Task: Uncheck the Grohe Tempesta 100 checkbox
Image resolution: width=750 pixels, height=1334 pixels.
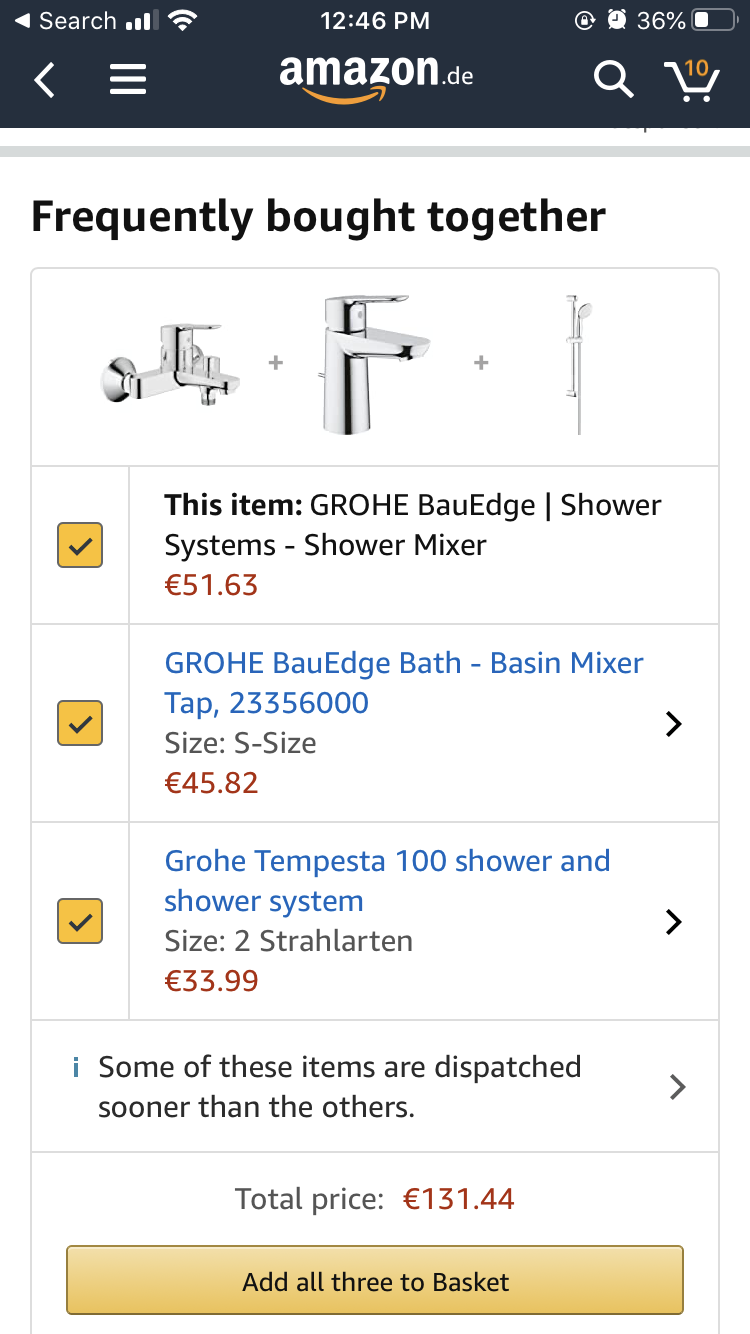Action: [x=80, y=921]
